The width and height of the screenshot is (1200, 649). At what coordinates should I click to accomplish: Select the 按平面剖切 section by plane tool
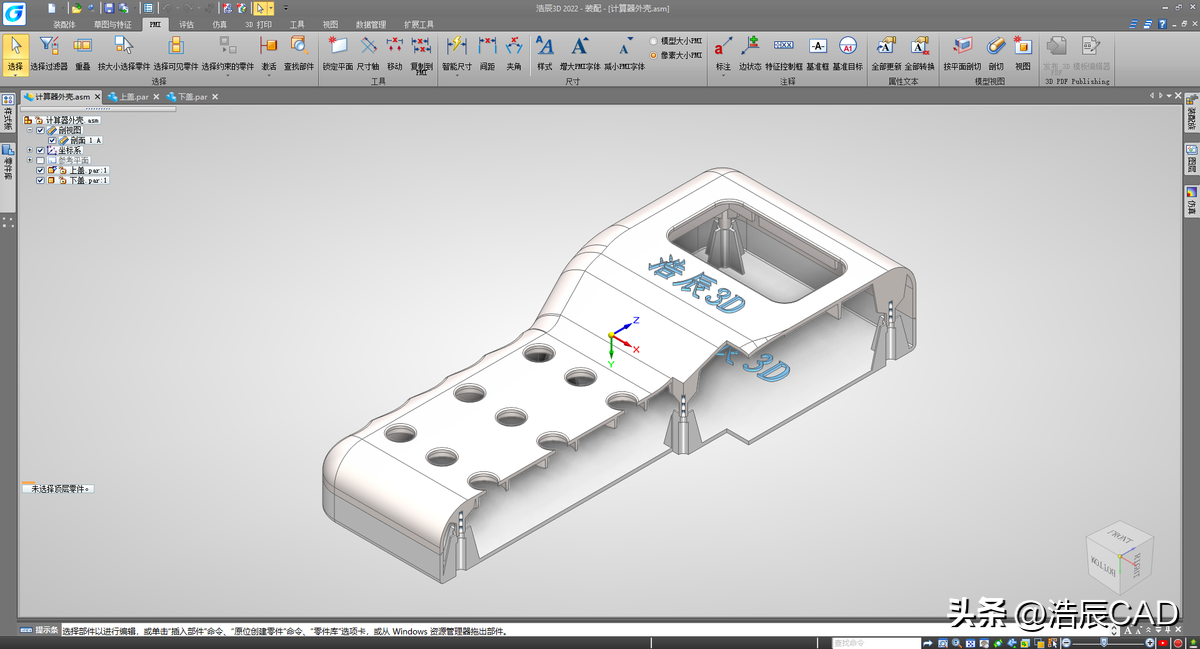[961, 46]
